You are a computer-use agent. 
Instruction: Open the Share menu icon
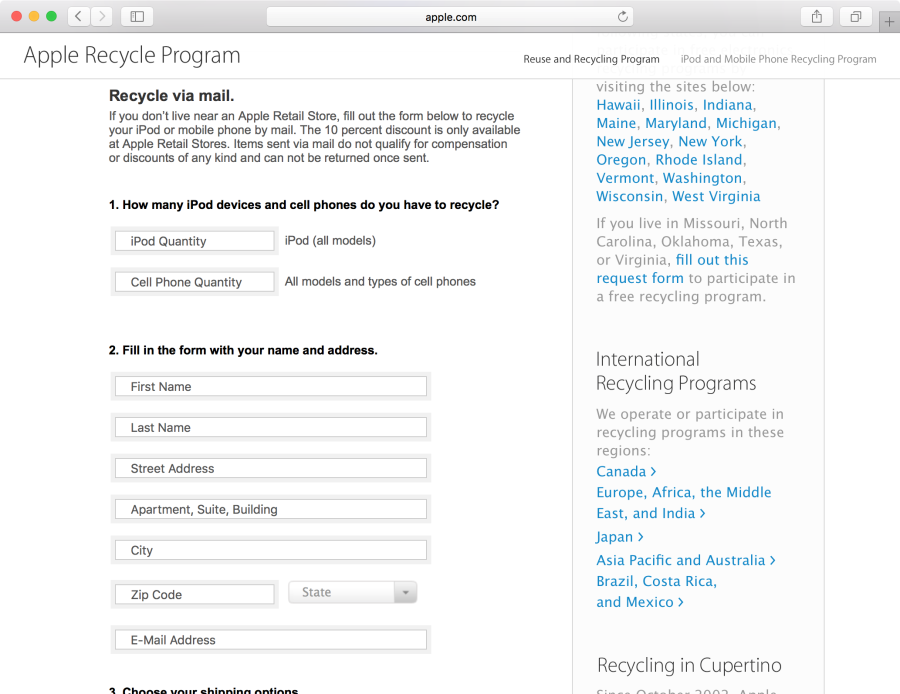tap(817, 17)
